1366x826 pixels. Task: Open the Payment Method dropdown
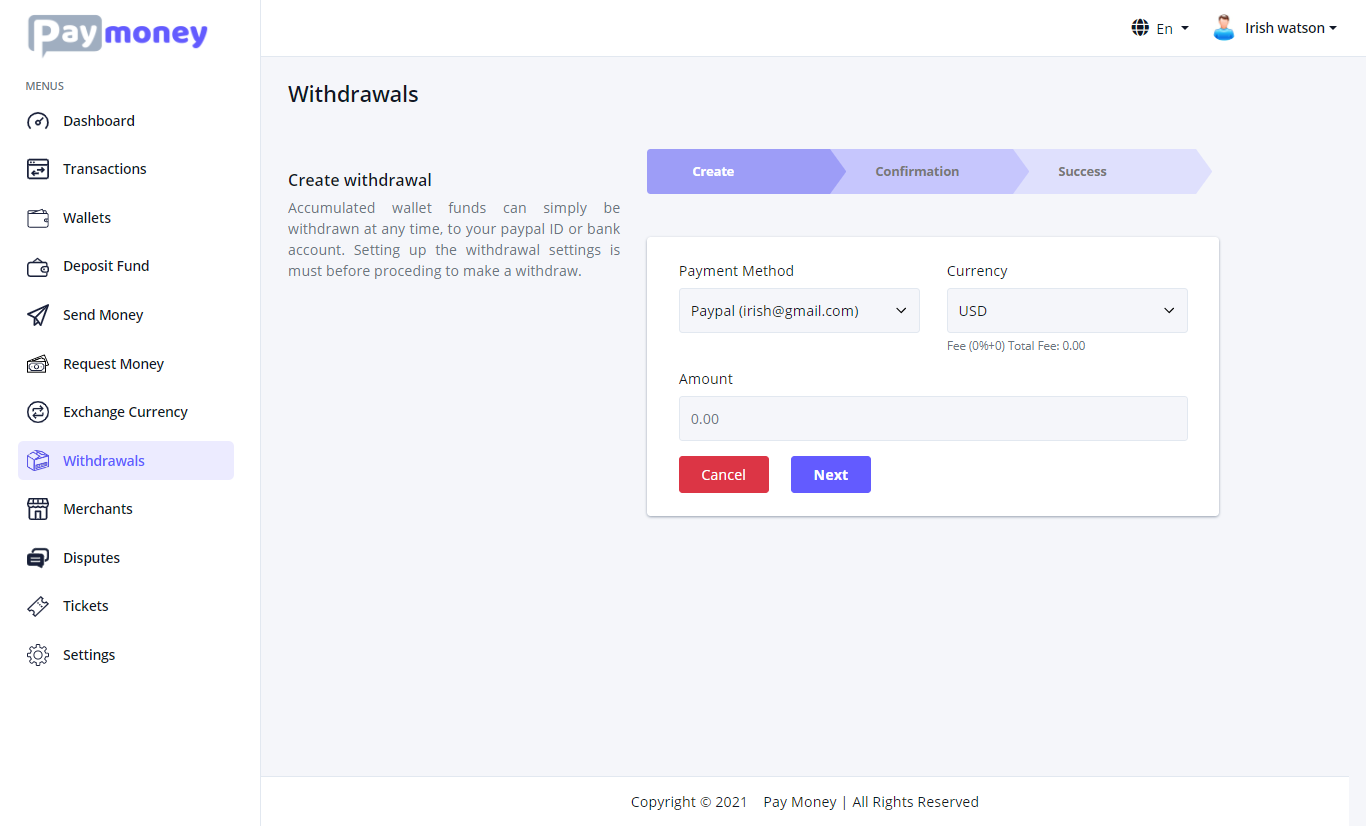[x=798, y=310]
